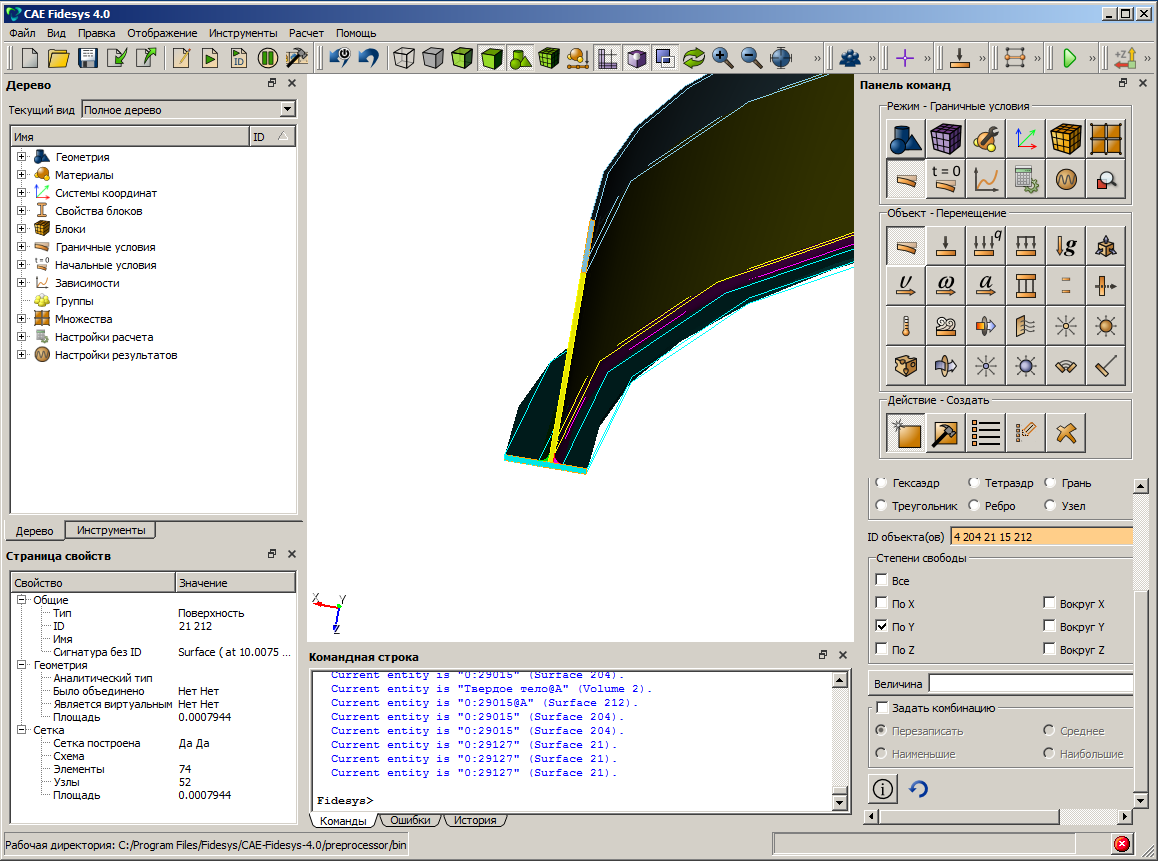Expand the 'Граничные условия' tree node
This screenshot has width=1158, height=861.
pos(21,247)
